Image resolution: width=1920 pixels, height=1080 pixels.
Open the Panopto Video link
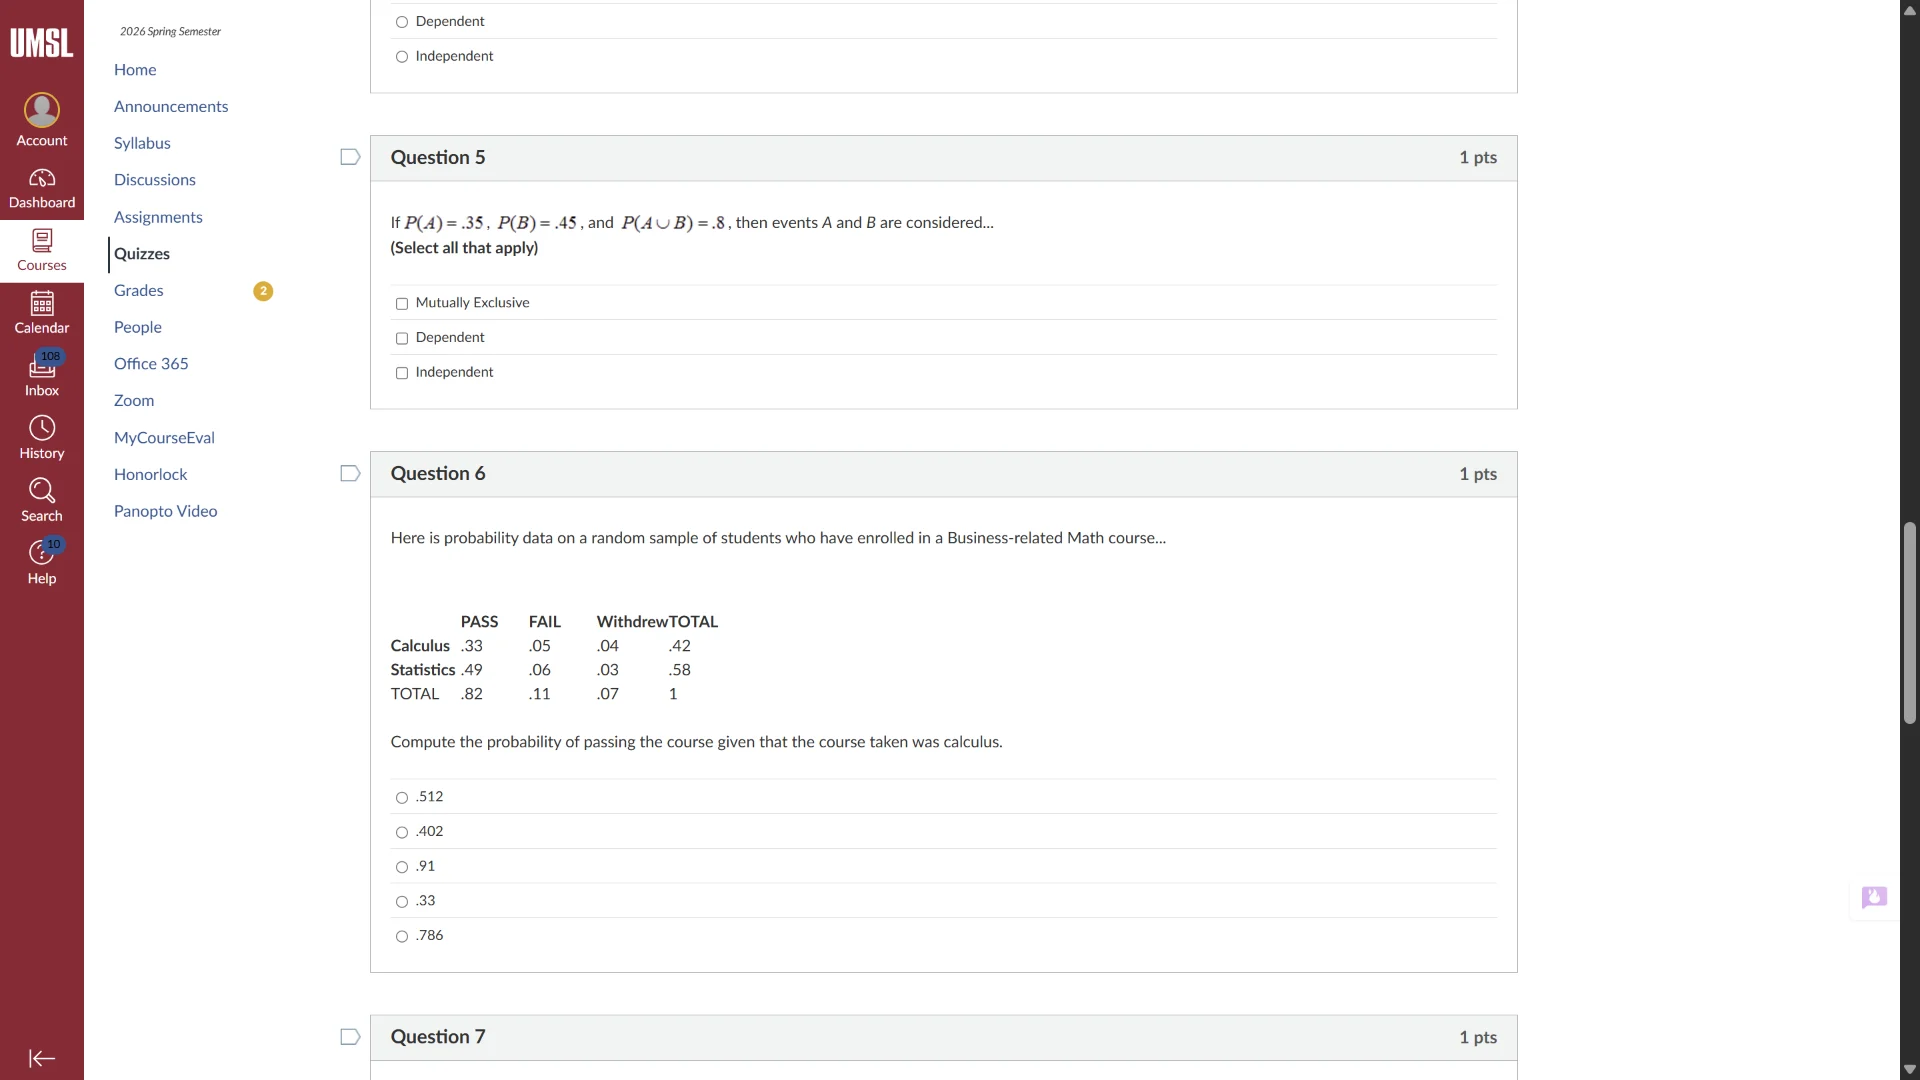point(165,511)
